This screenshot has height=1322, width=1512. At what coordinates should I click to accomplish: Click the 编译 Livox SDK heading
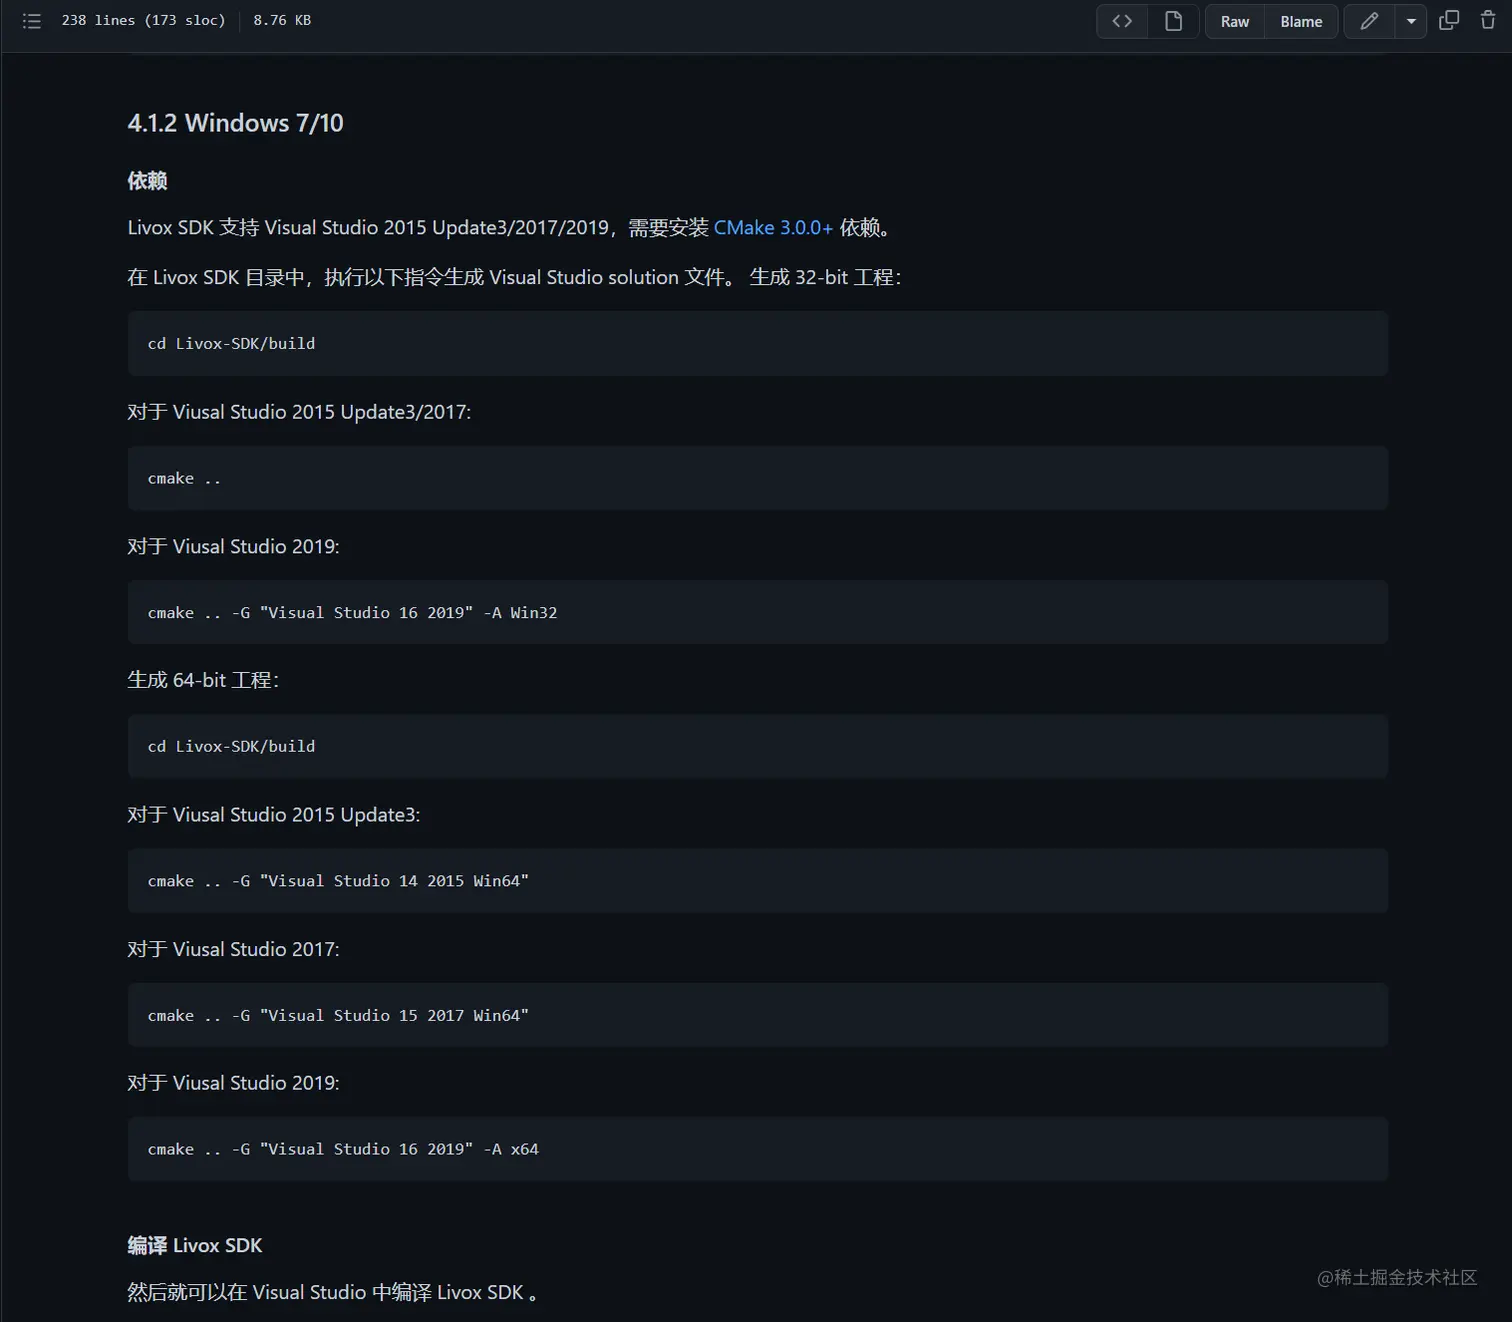tap(195, 1245)
